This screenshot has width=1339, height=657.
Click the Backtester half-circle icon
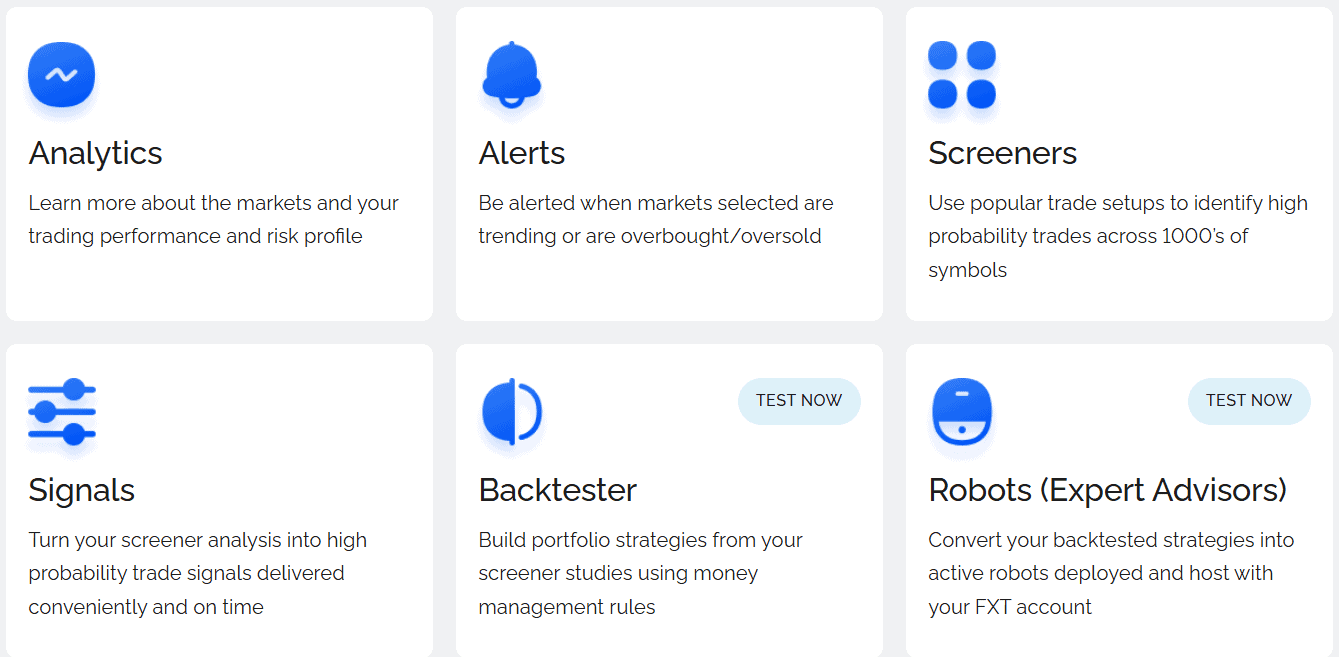tap(511, 411)
